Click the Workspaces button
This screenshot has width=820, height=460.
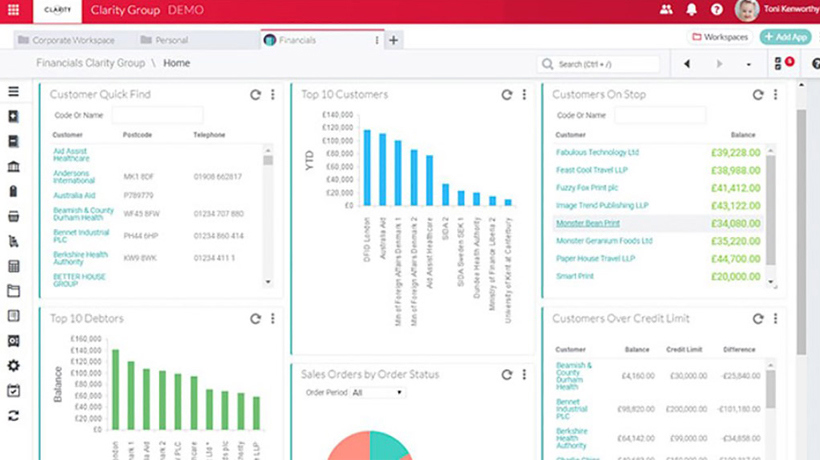tap(720, 37)
